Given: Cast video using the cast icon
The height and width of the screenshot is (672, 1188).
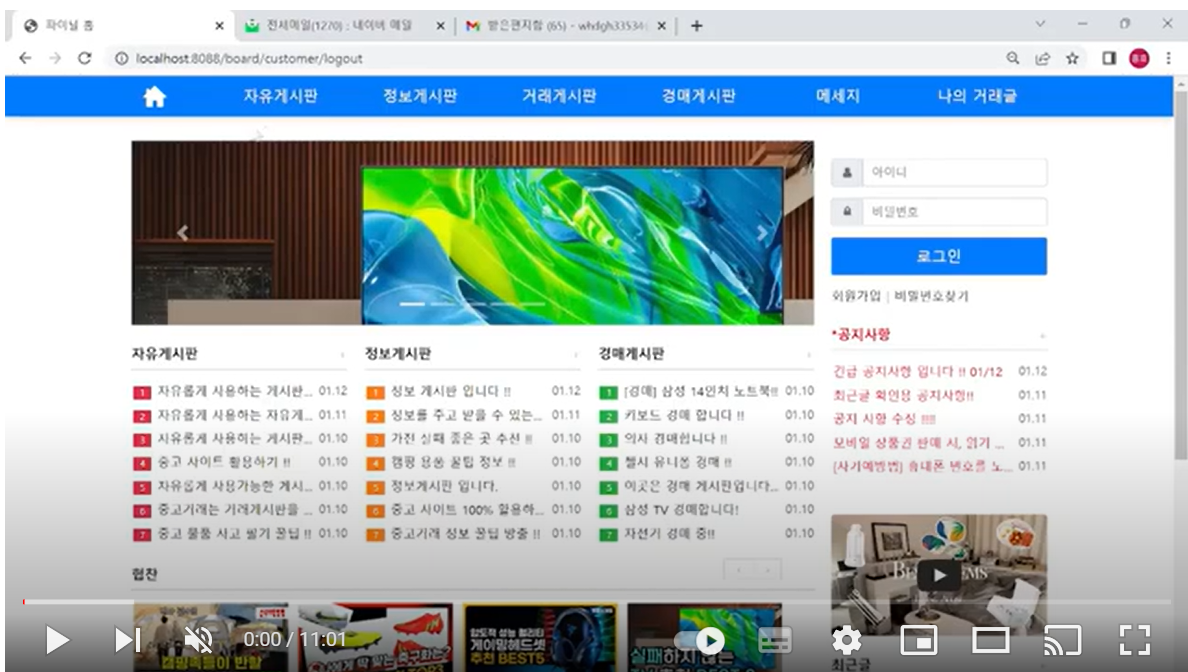Looking at the screenshot, I should pyautogui.click(x=1062, y=641).
